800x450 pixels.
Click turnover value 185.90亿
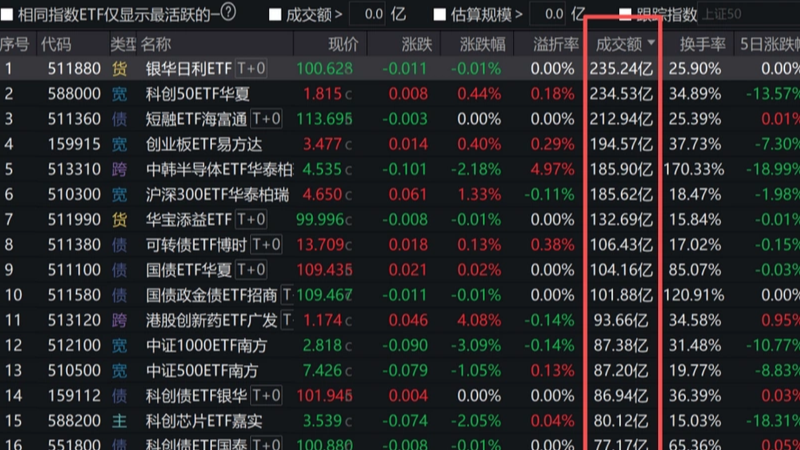pos(621,169)
